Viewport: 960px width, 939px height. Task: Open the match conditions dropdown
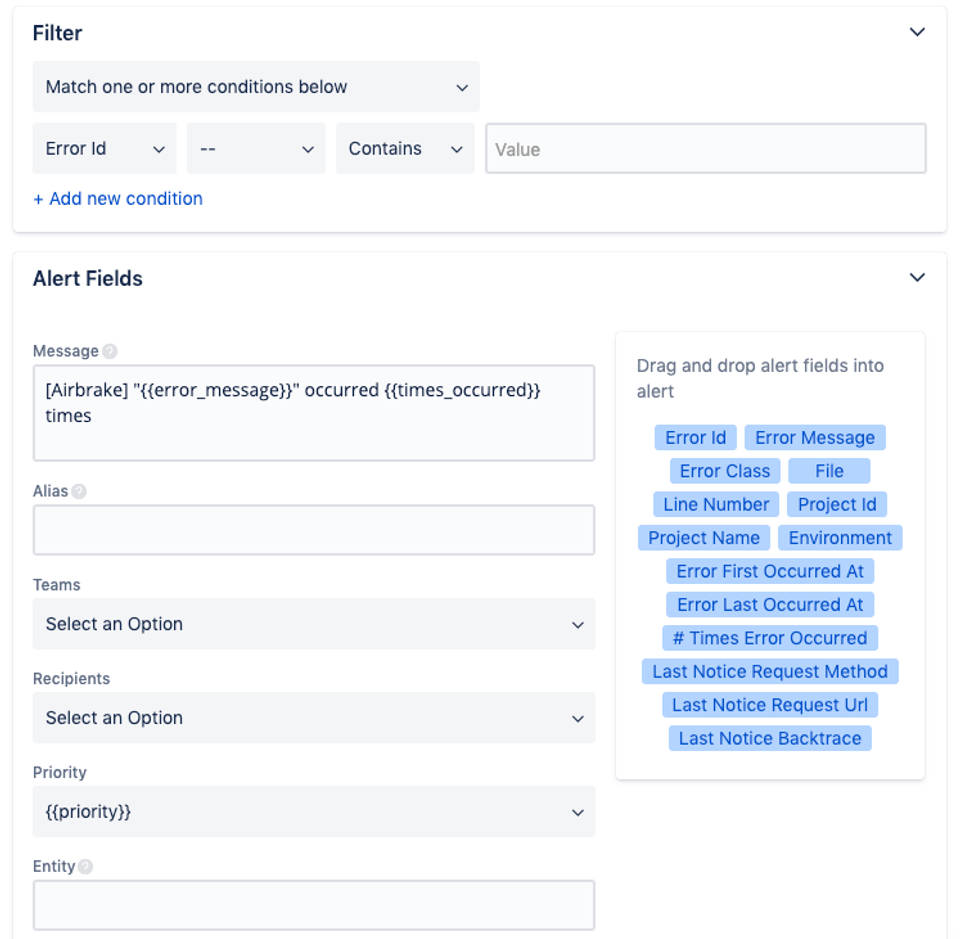click(256, 87)
